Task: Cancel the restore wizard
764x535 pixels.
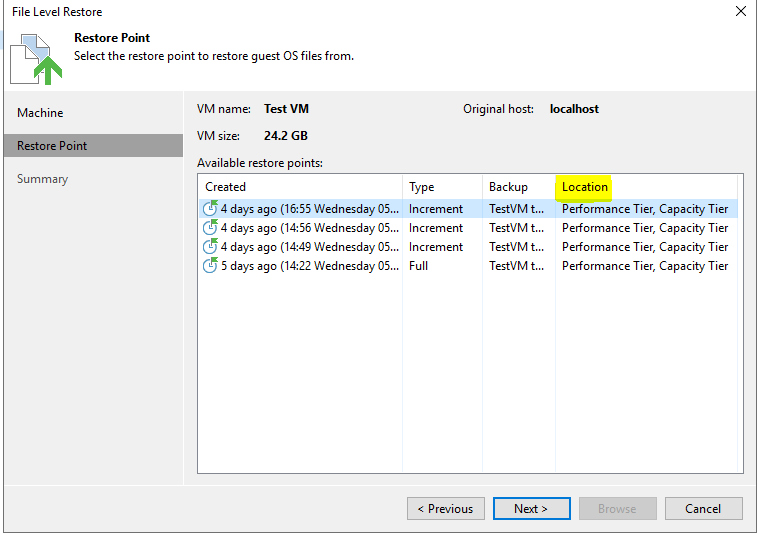Action: pyautogui.click(x=704, y=509)
